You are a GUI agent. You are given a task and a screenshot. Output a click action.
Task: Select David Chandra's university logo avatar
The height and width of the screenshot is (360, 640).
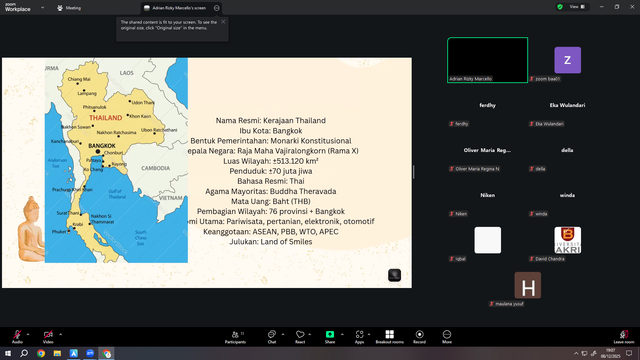567,240
